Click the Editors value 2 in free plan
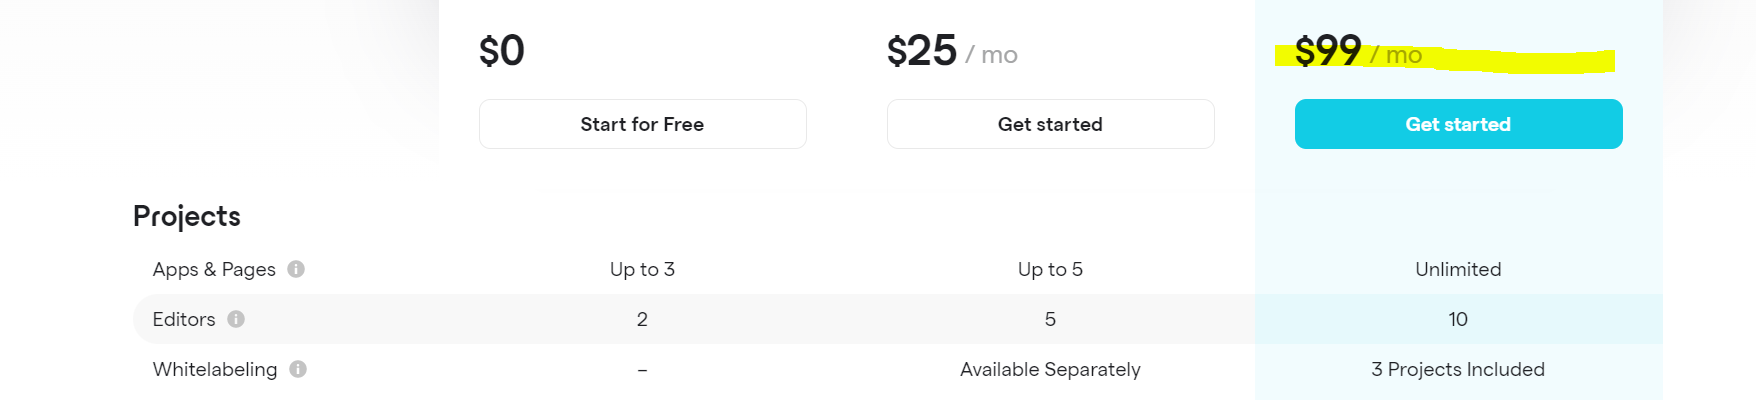Viewport: 1756px width, 400px height. click(642, 319)
